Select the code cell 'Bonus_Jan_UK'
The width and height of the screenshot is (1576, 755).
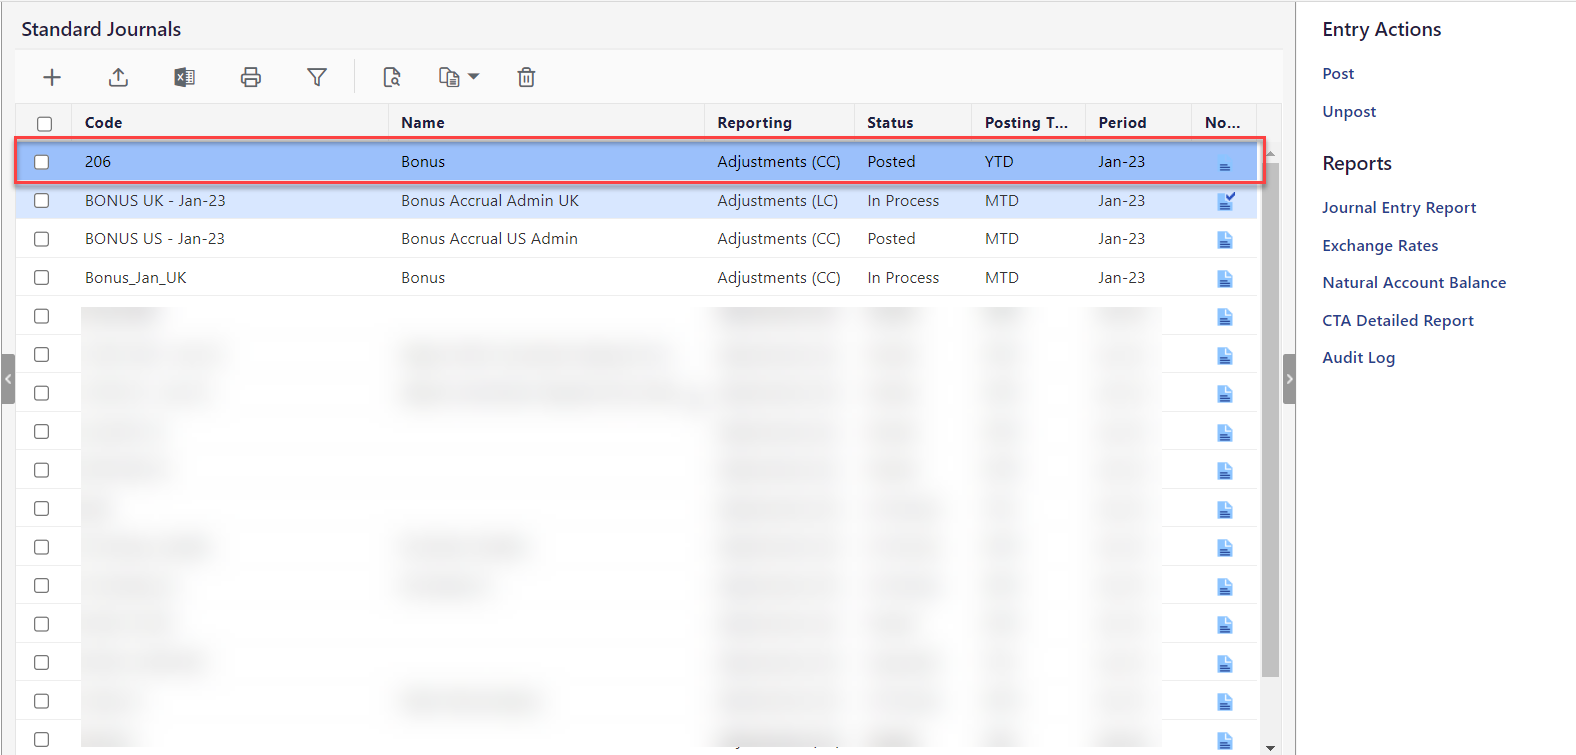135,277
